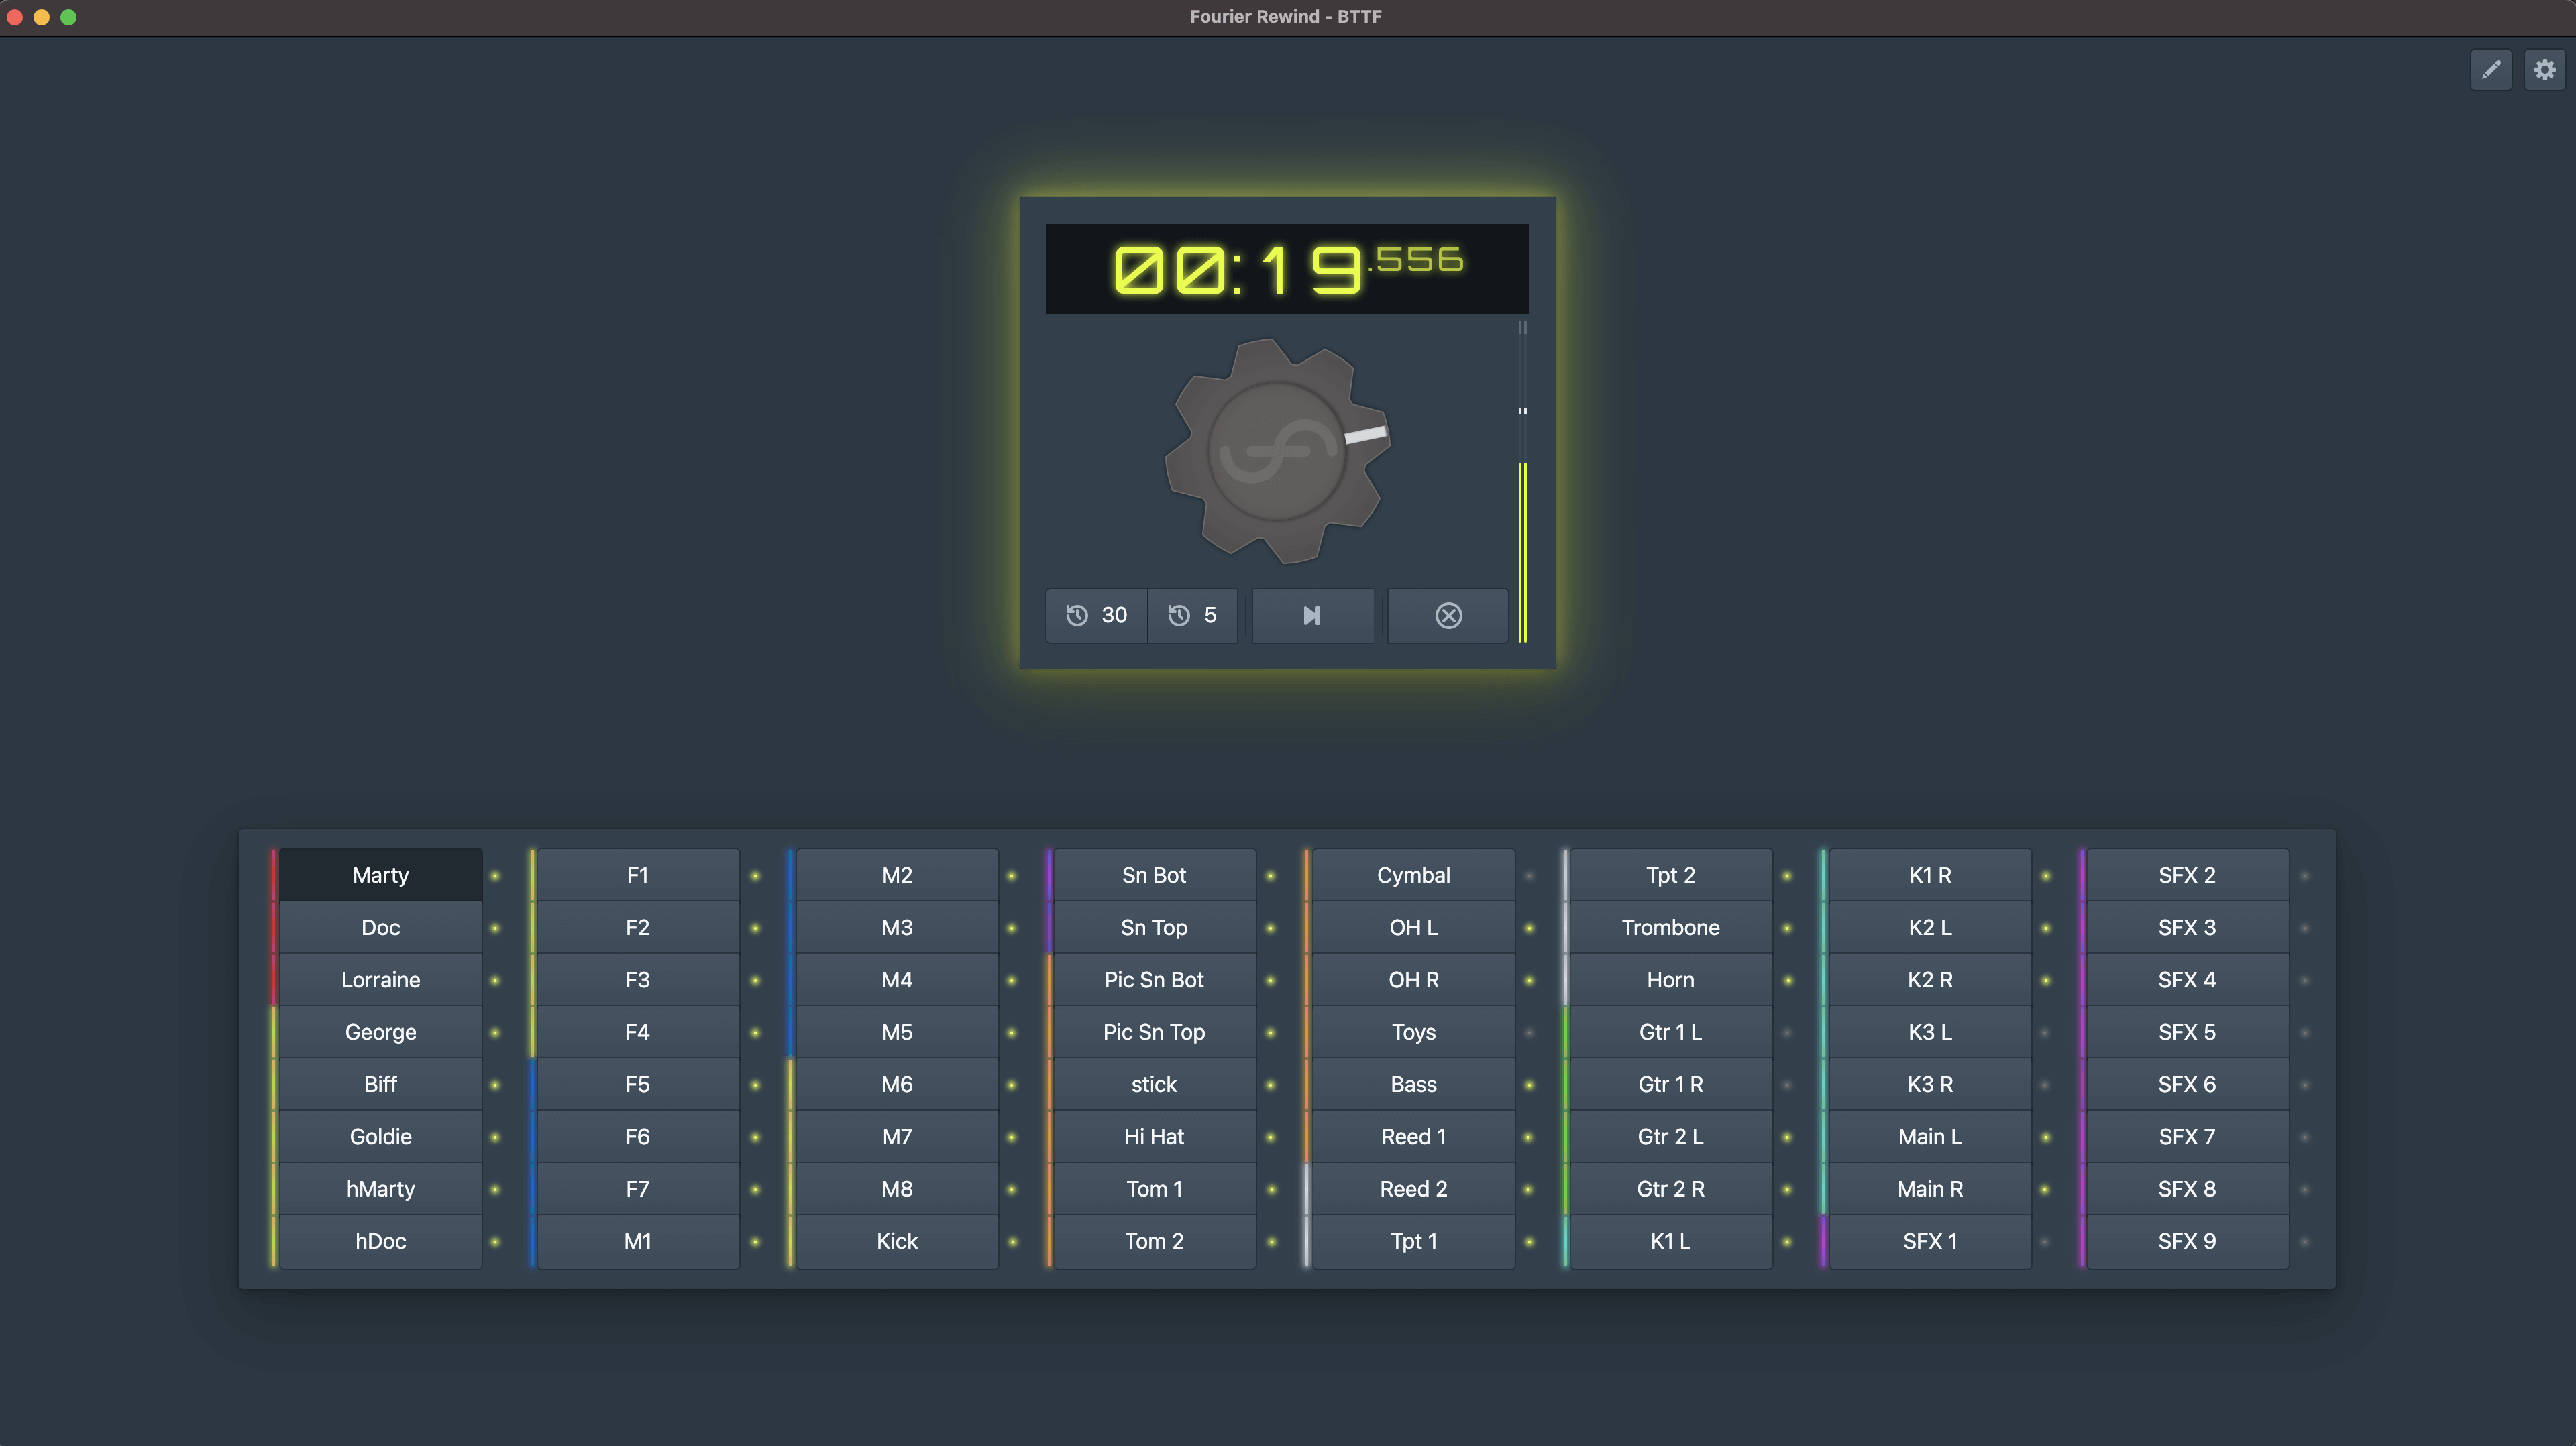The width and height of the screenshot is (2576, 1446).
Task: Toggle the indicator dot beside Cymbal
Action: (x=1529, y=876)
